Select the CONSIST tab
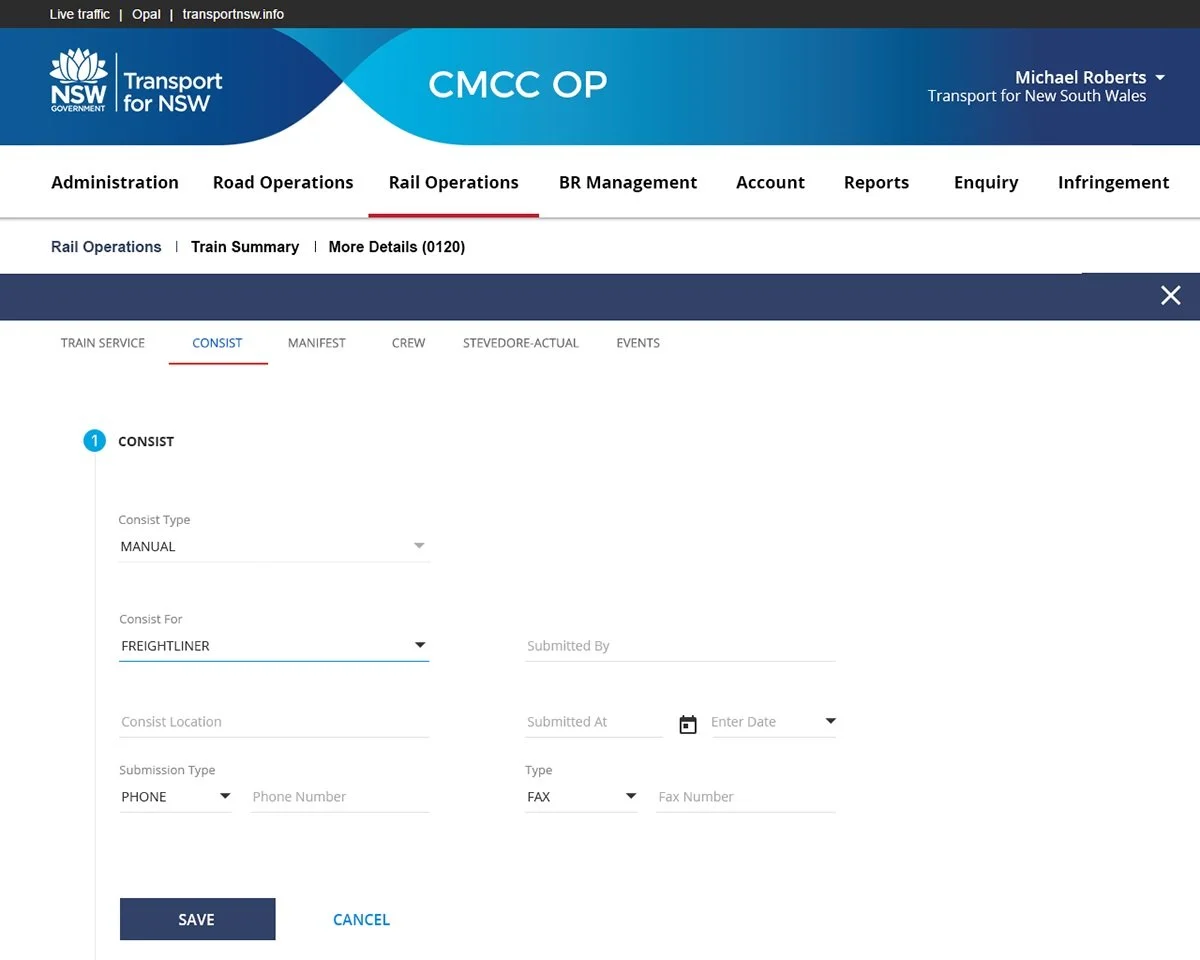 tap(218, 343)
